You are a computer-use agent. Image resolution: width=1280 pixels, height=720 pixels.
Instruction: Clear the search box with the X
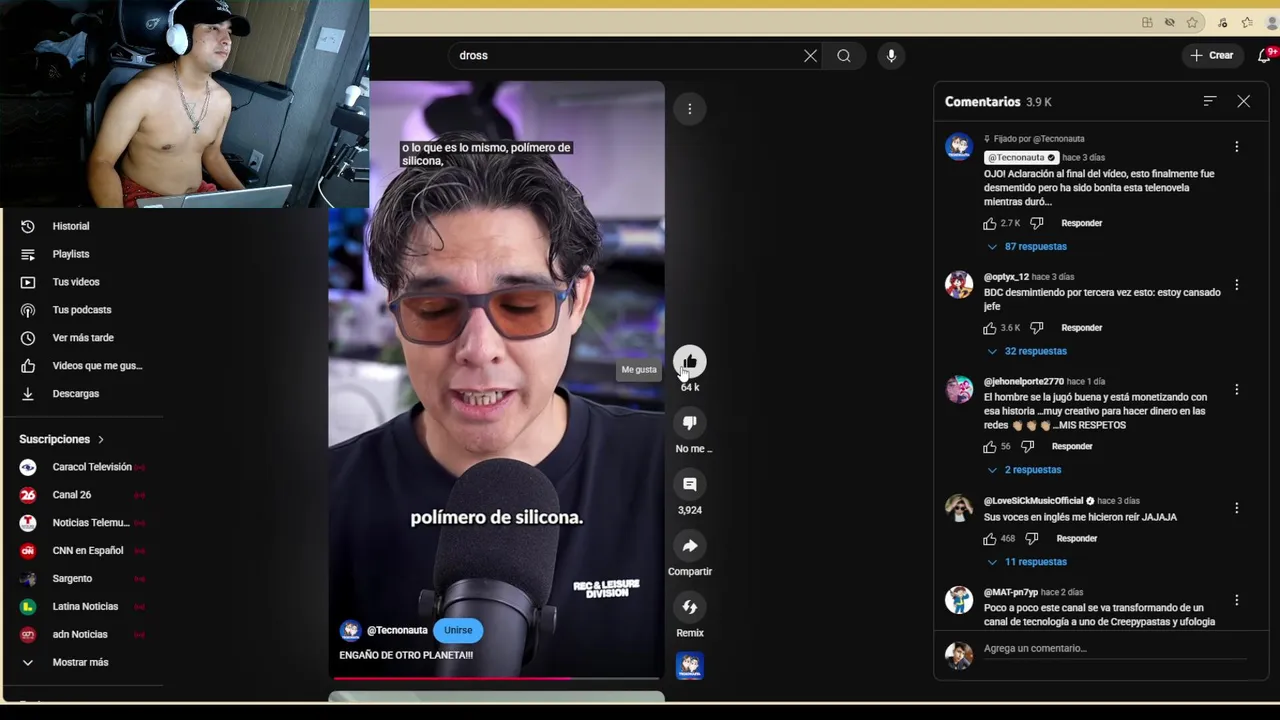810,56
